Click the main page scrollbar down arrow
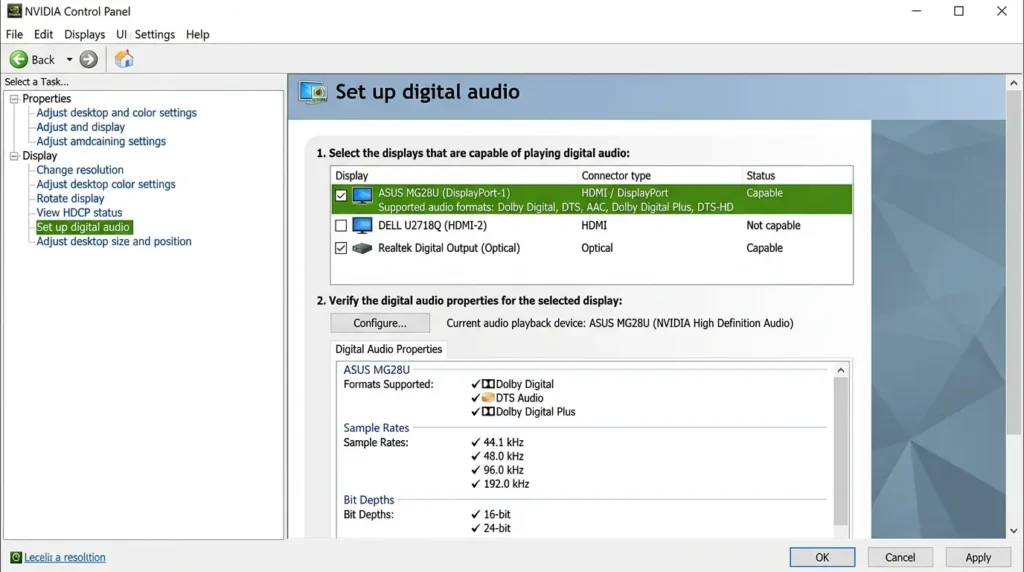The width and height of the screenshot is (1024, 572). [x=1014, y=531]
